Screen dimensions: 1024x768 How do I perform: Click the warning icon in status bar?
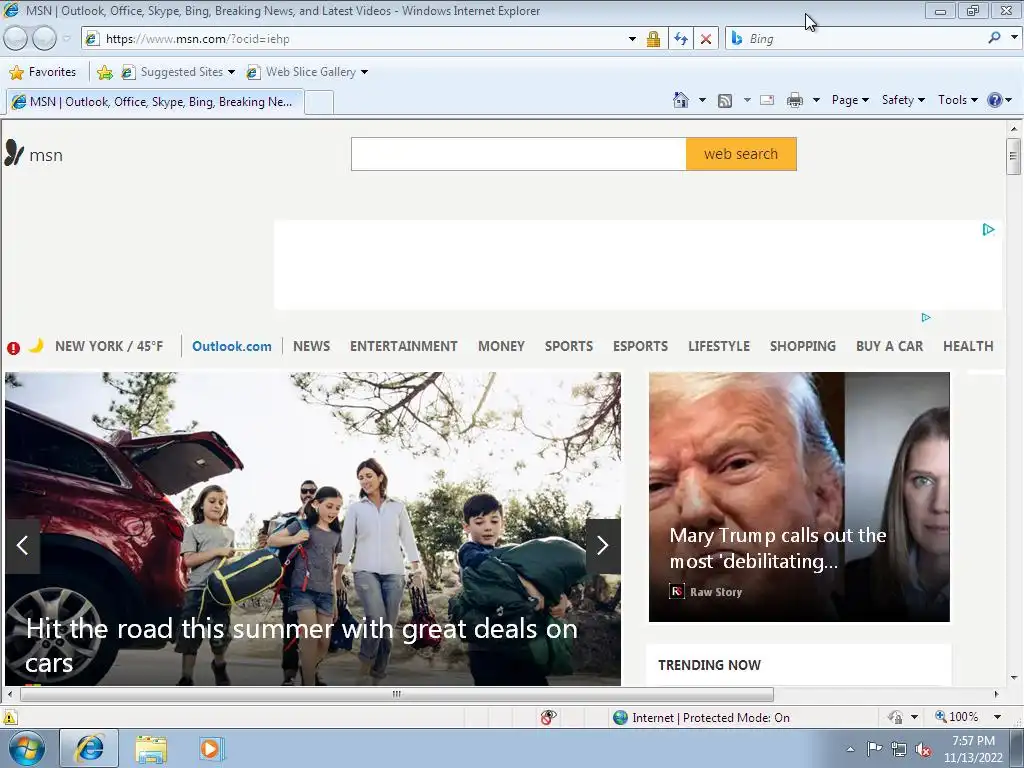9,717
